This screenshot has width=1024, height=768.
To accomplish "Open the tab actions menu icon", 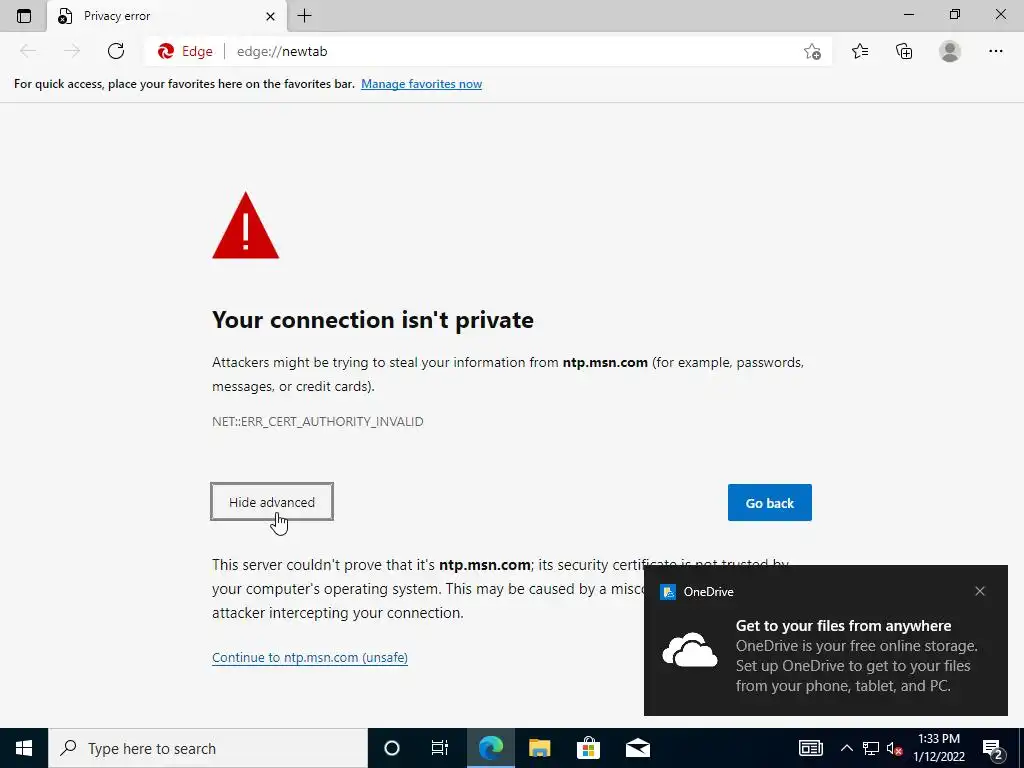I will (24, 16).
